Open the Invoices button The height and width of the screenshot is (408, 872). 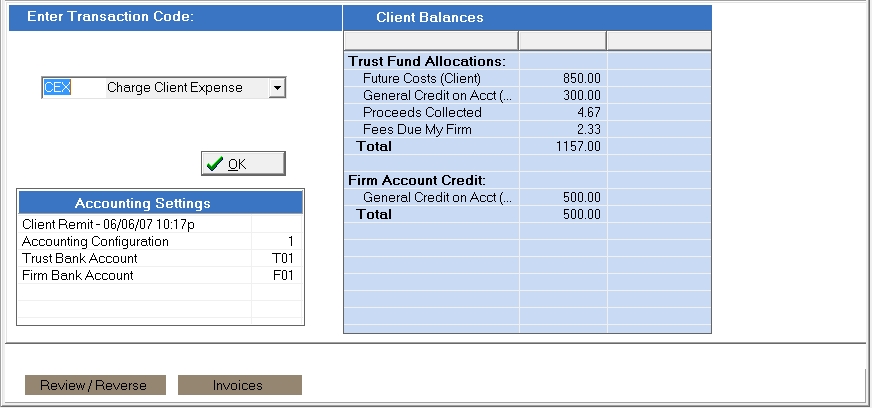tap(239, 385)
